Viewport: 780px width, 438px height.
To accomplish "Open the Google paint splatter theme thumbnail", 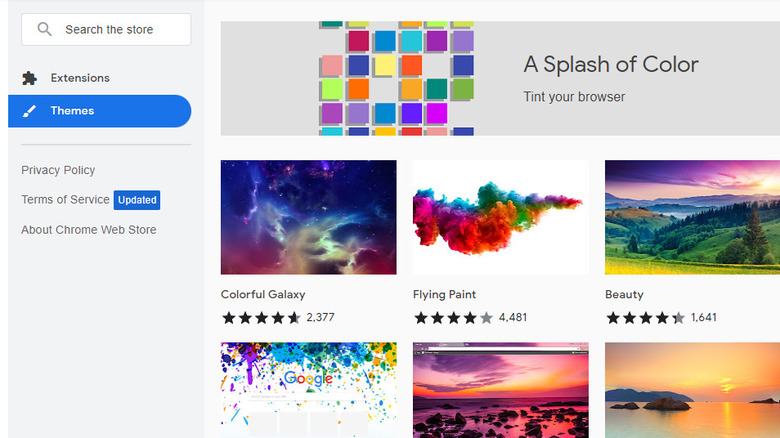I will point(308,390).
